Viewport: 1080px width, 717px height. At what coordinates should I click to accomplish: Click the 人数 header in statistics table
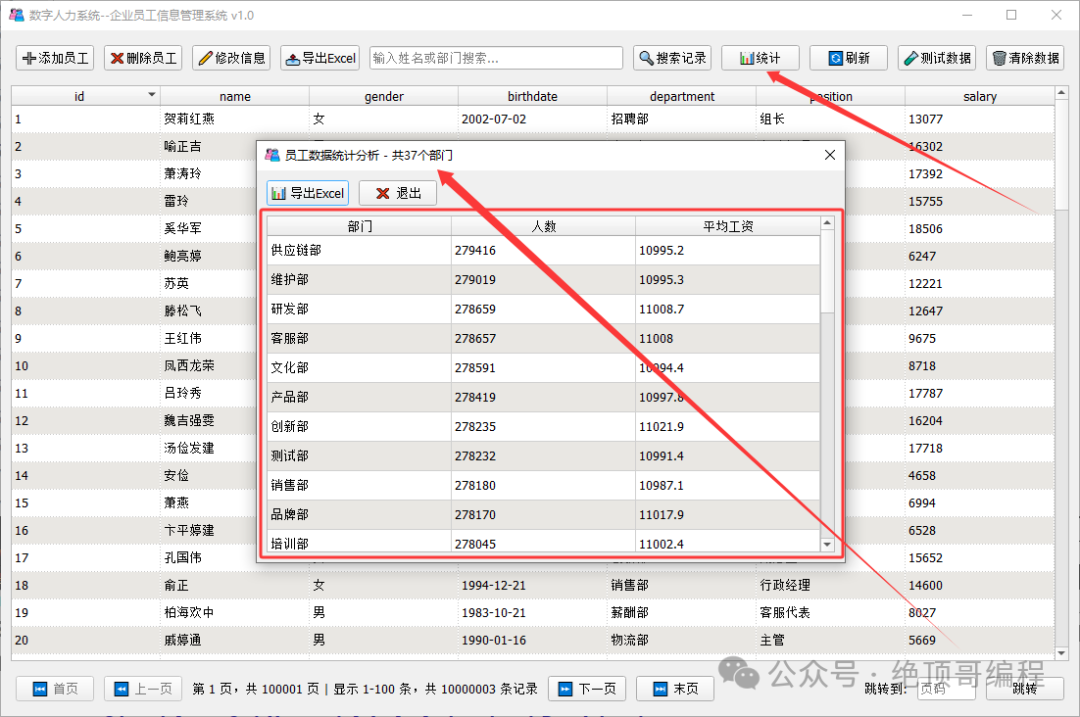543,226
